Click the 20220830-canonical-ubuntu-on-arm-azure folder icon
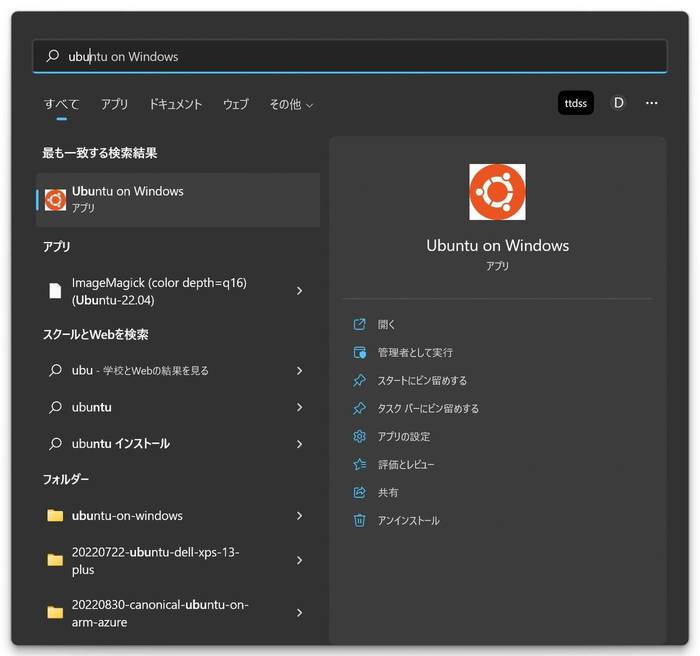 55,612
